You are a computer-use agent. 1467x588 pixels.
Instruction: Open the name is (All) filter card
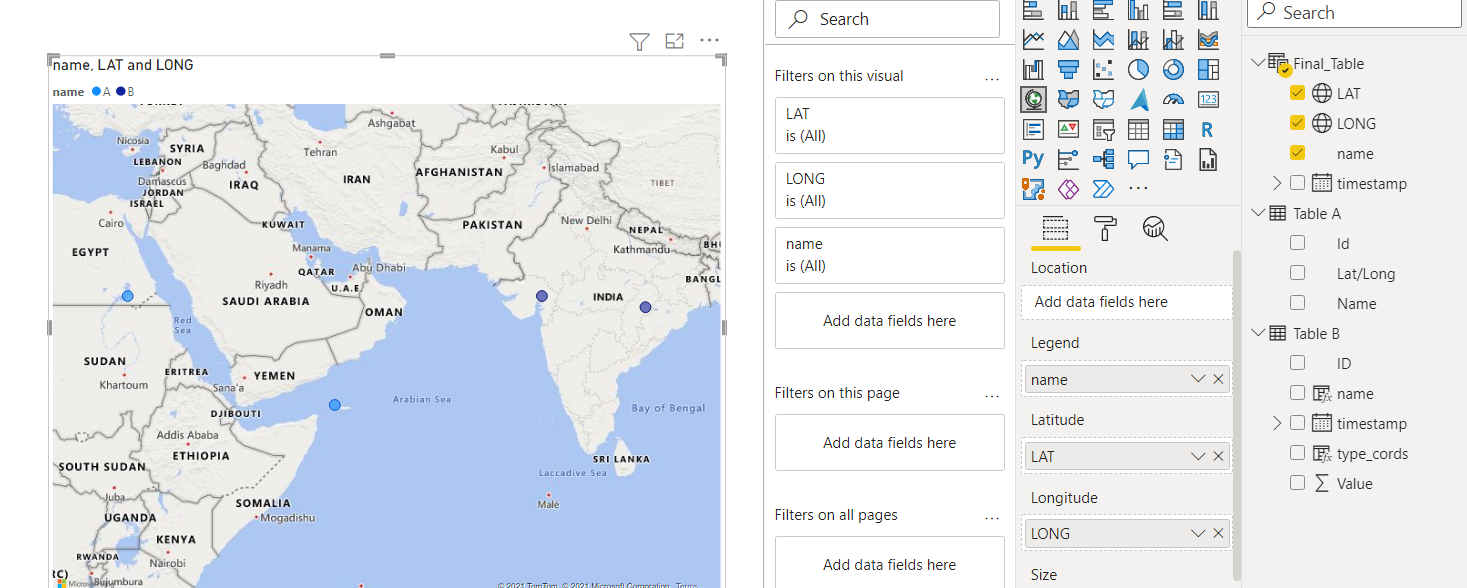coord(889,255)
